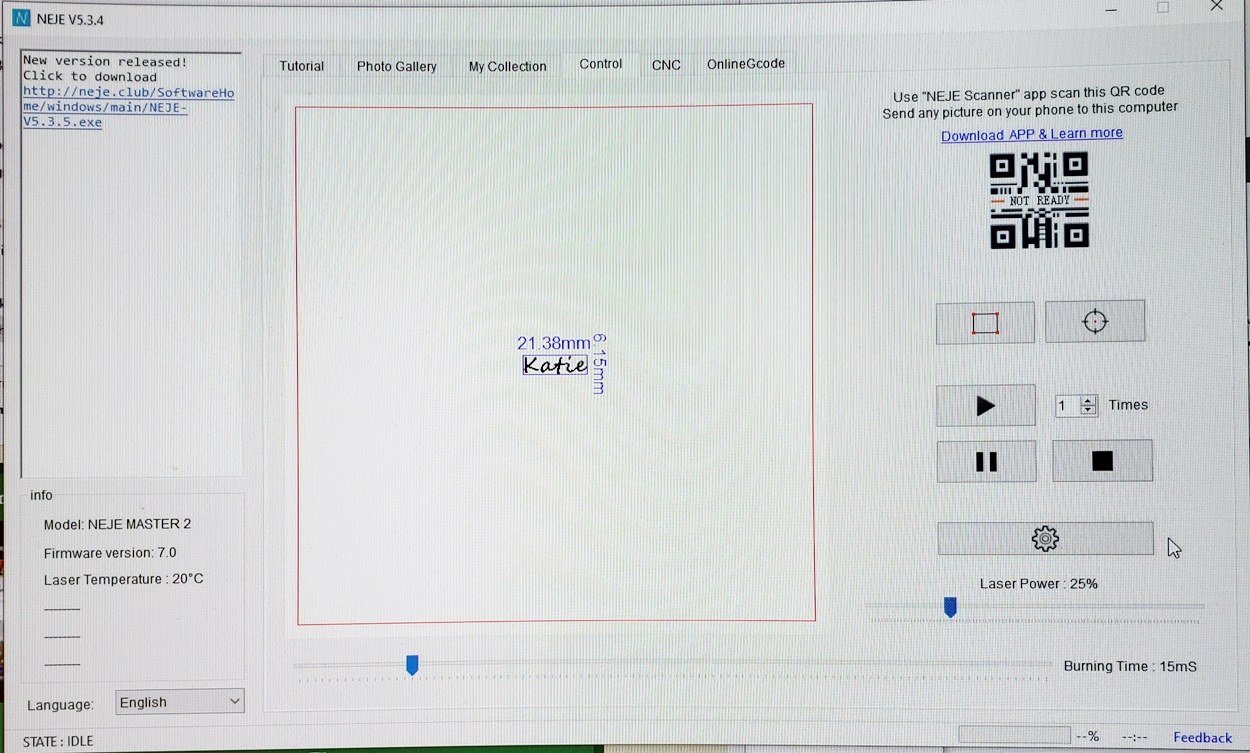The width and height of the screenshot is (1250, 753).
Task: Open settings with the gear button
Action: click(x=1044, y=539)
